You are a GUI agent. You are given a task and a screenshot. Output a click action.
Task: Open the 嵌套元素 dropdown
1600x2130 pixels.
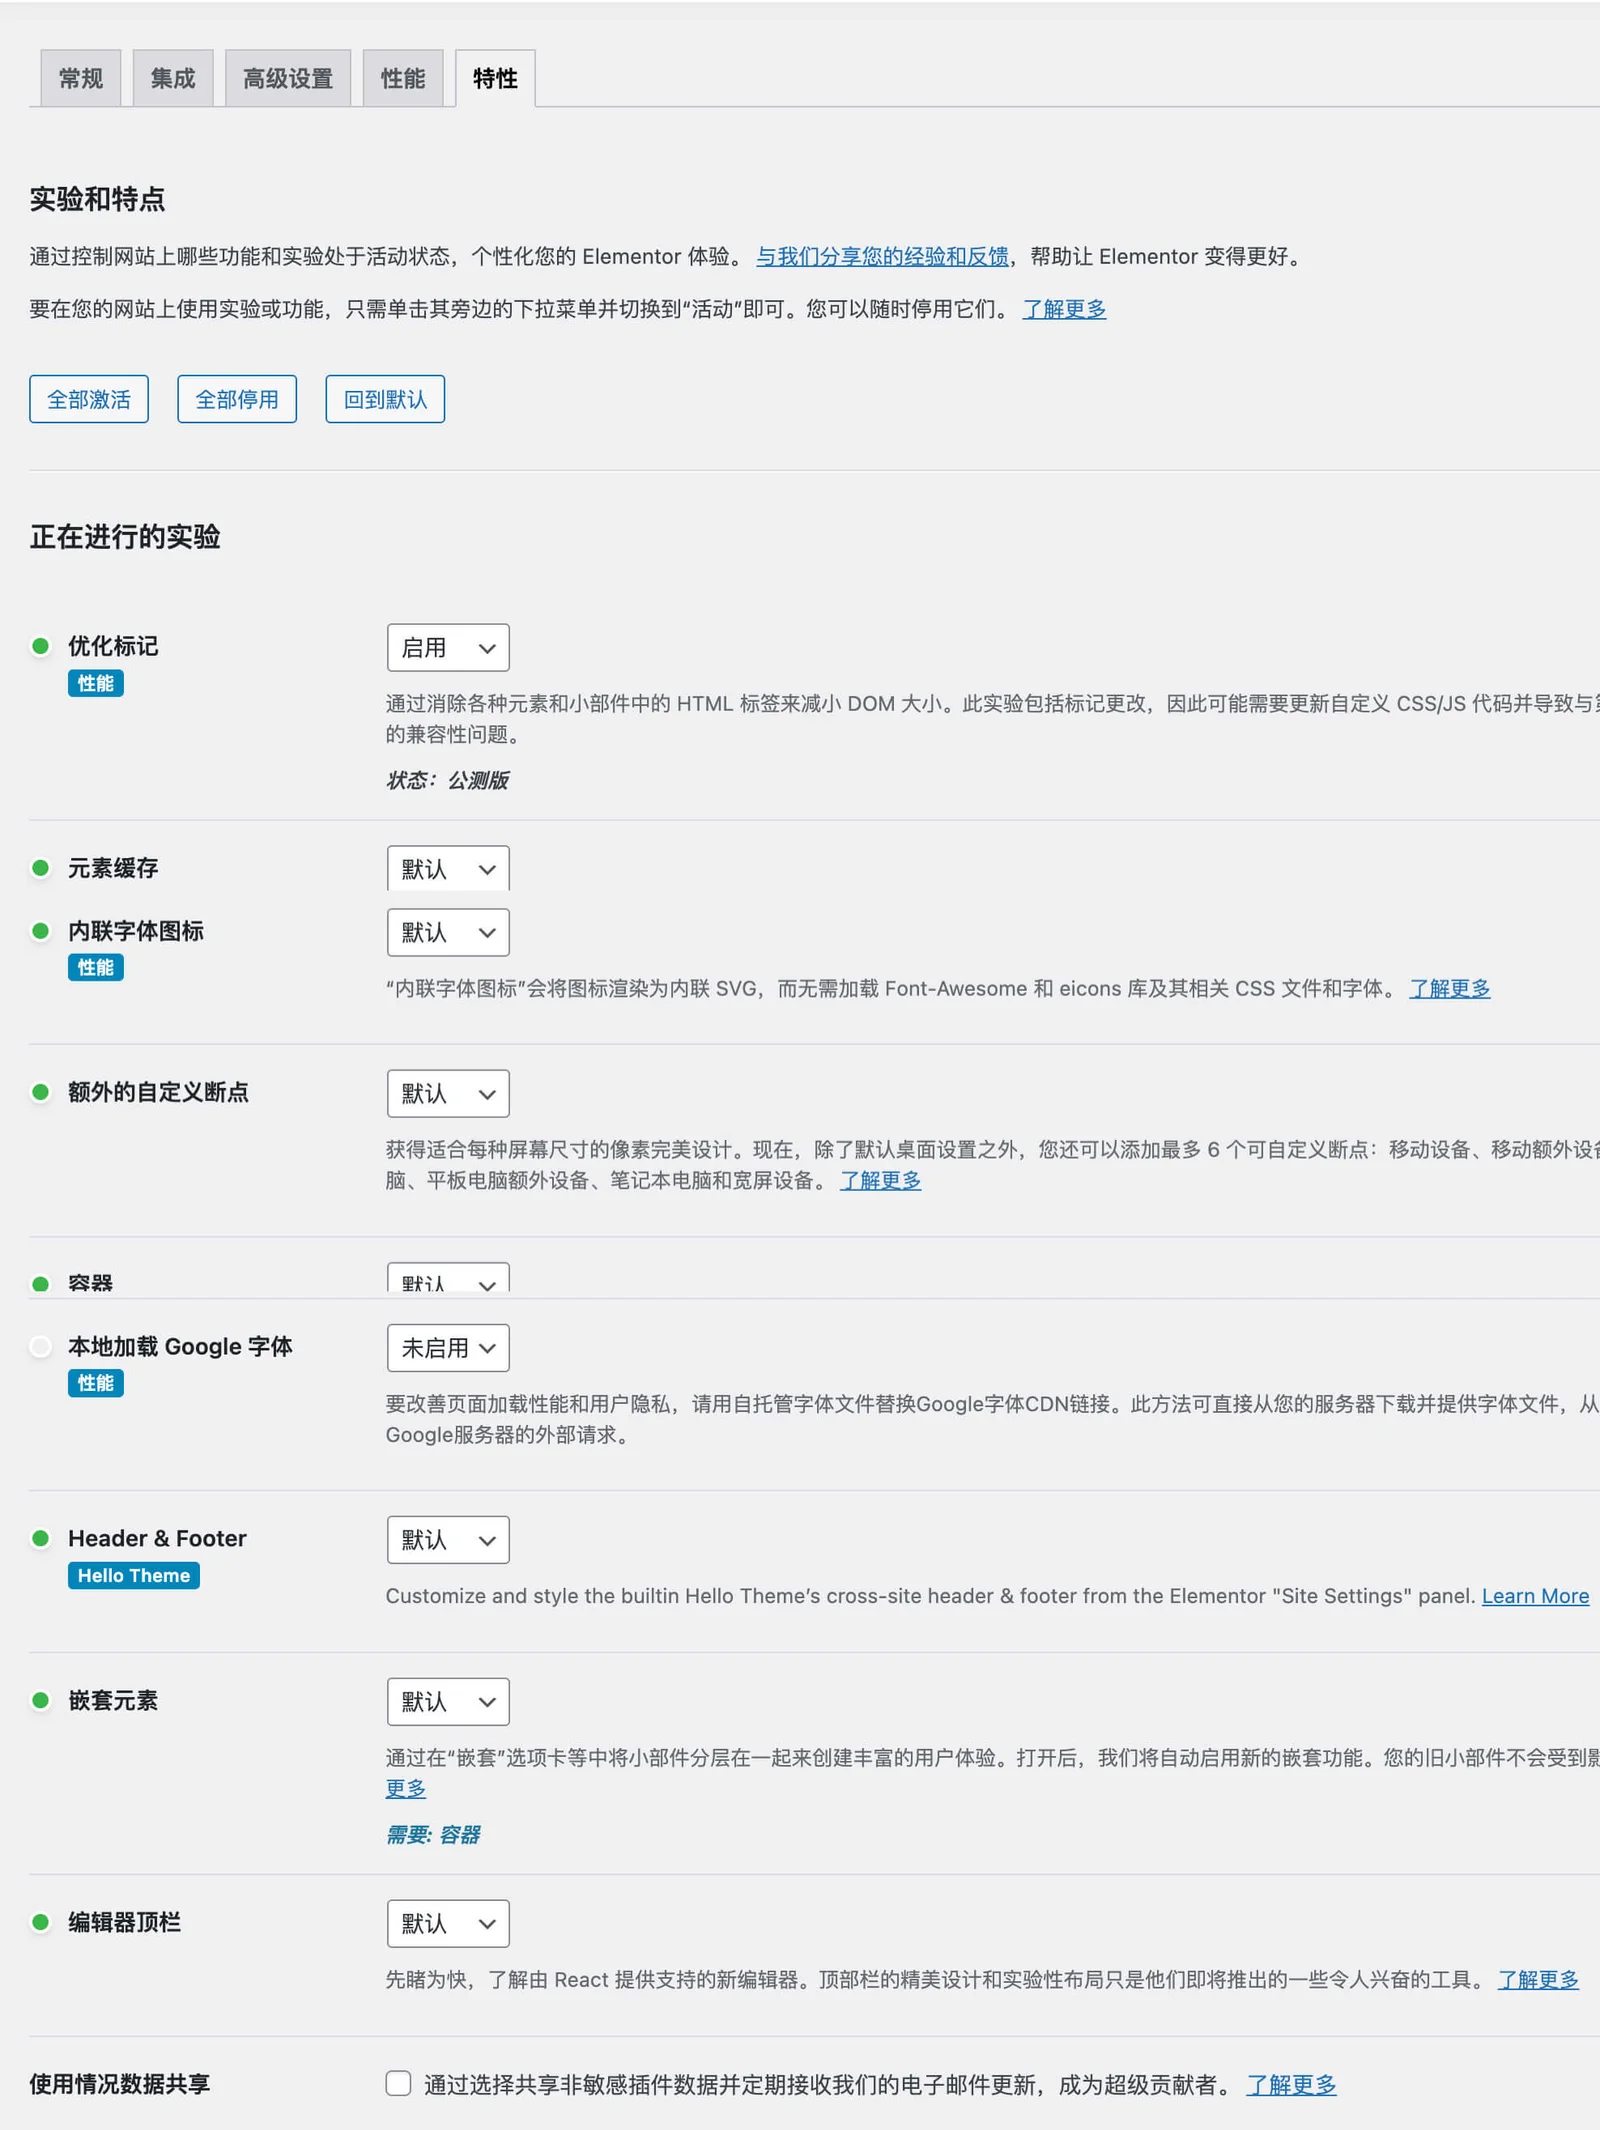(446, 1701)
